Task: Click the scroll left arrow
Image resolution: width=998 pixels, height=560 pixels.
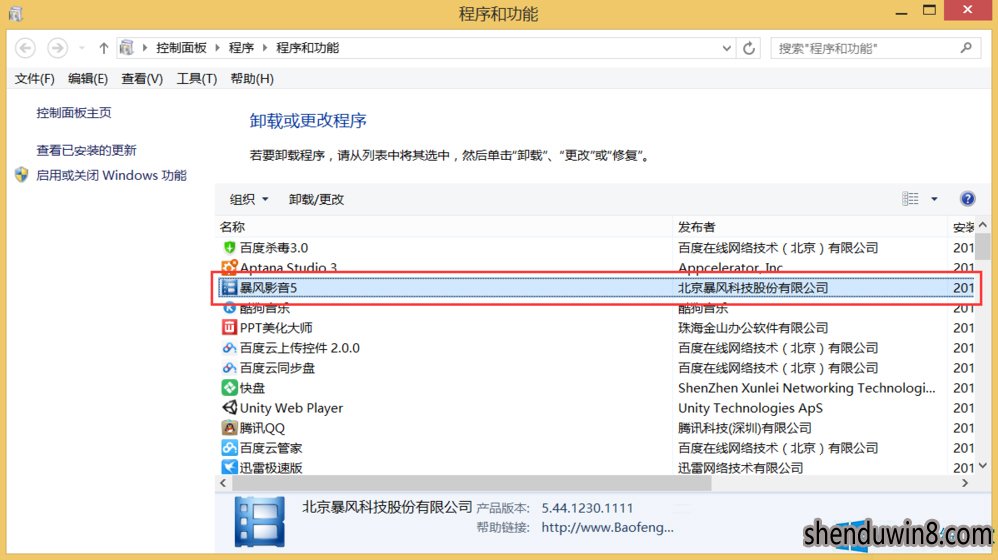Action: (x=223, y=484)
